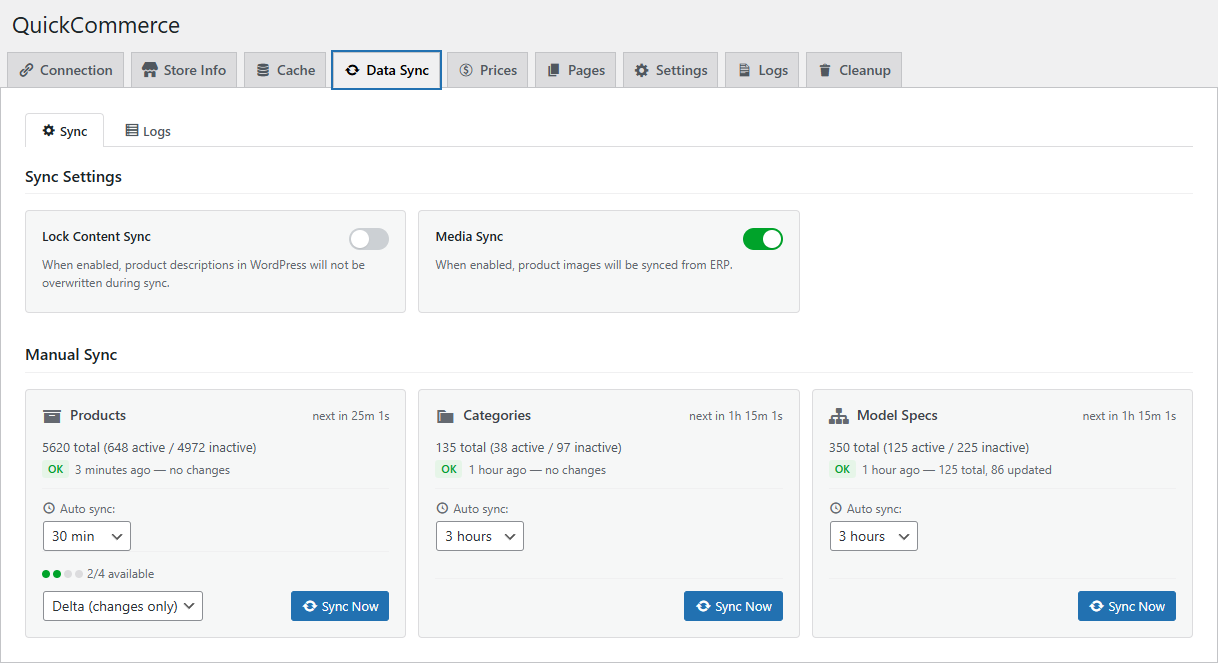
Task: Click the clock icon beside Categories Auto sync
Action: point(442,509)
